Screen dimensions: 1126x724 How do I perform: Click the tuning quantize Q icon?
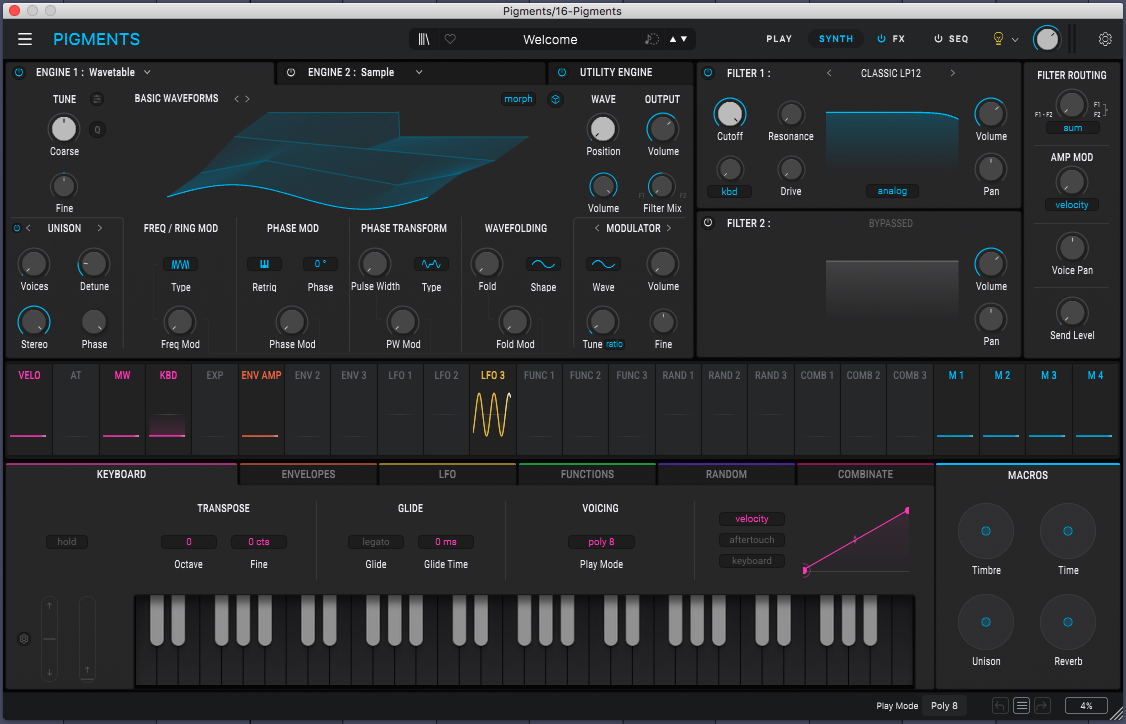point(97,129)
